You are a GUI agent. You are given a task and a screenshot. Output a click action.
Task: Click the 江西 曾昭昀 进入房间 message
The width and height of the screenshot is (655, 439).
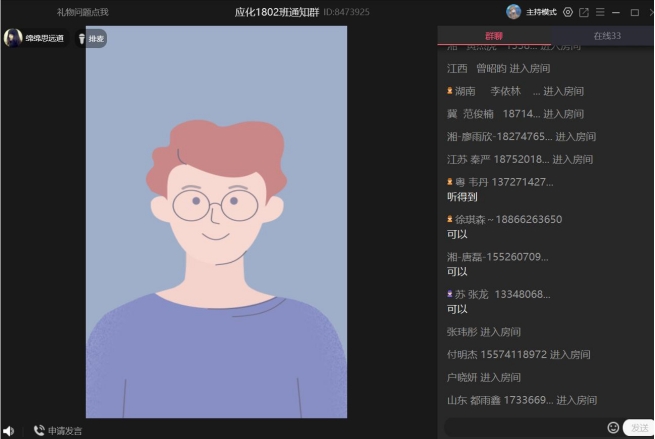coord(498,69)
